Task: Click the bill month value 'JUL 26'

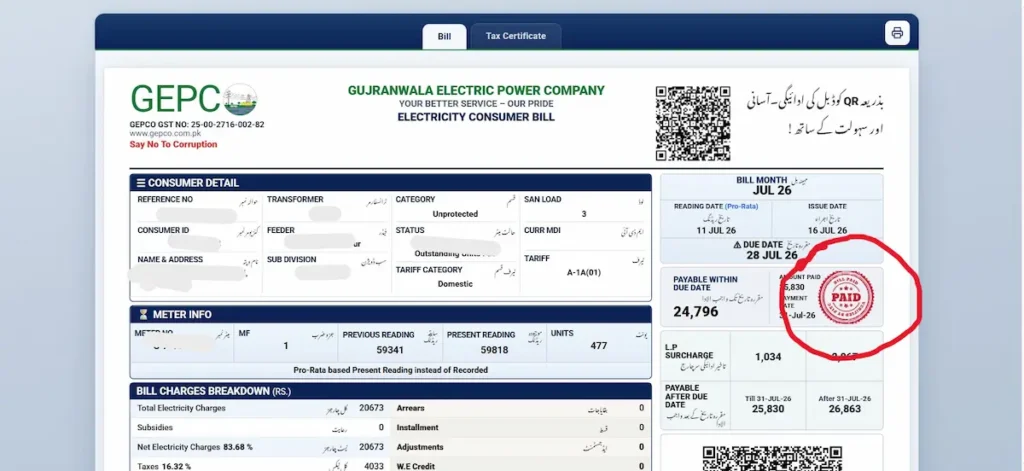Action: [772, 191]
